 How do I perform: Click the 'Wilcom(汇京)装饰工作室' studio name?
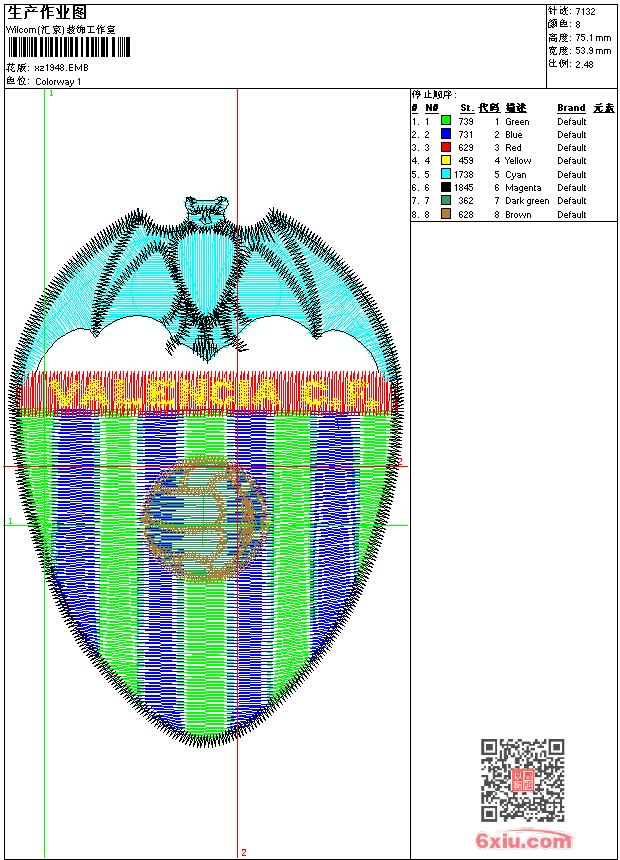pos(61,30)
